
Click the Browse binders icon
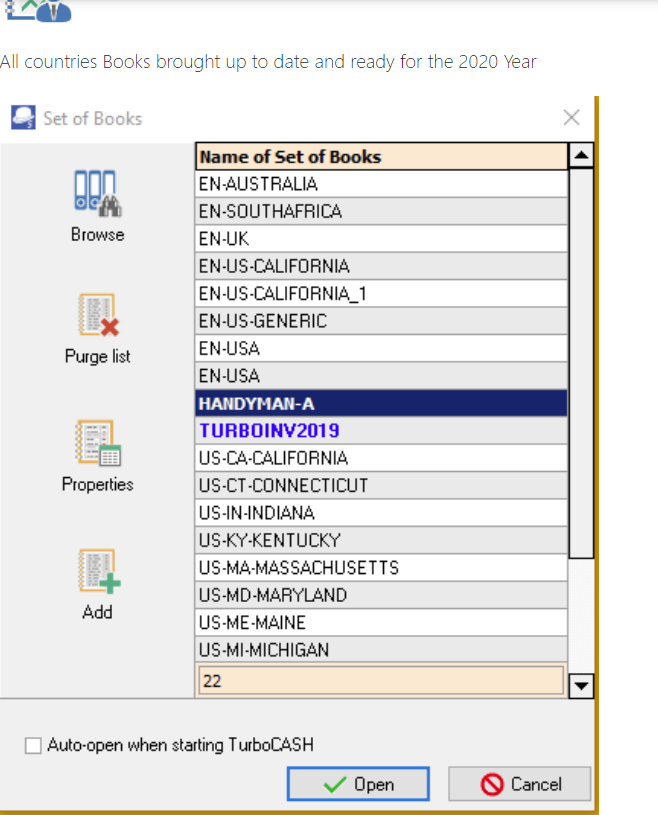pos(98,193)
